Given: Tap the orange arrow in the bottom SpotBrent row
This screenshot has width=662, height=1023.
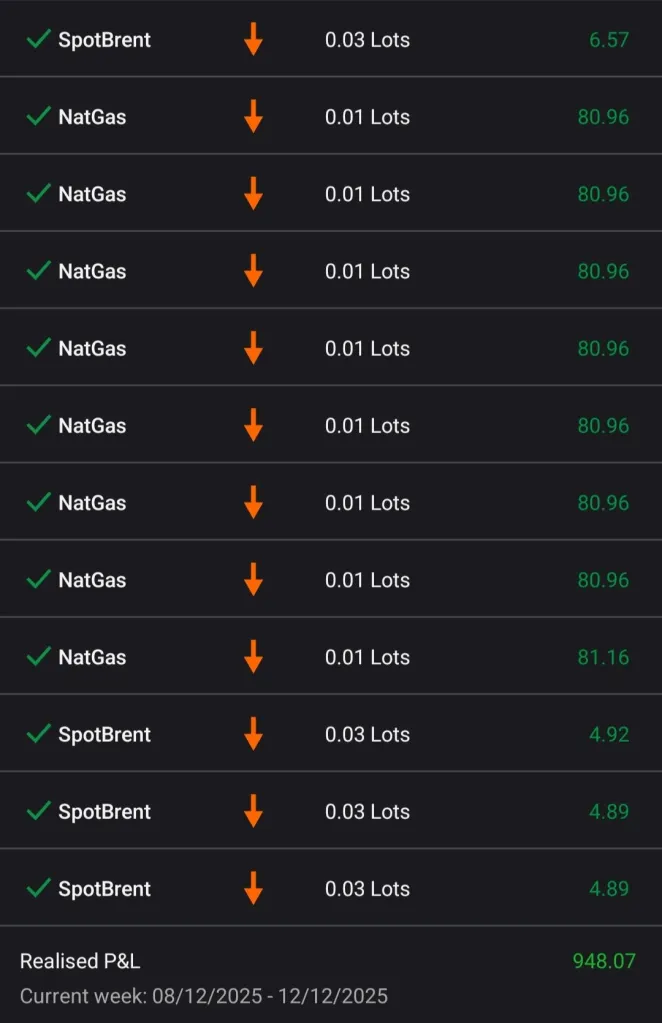Looking at the screenshot, I should pyautogui.click(x=253, y=888).
